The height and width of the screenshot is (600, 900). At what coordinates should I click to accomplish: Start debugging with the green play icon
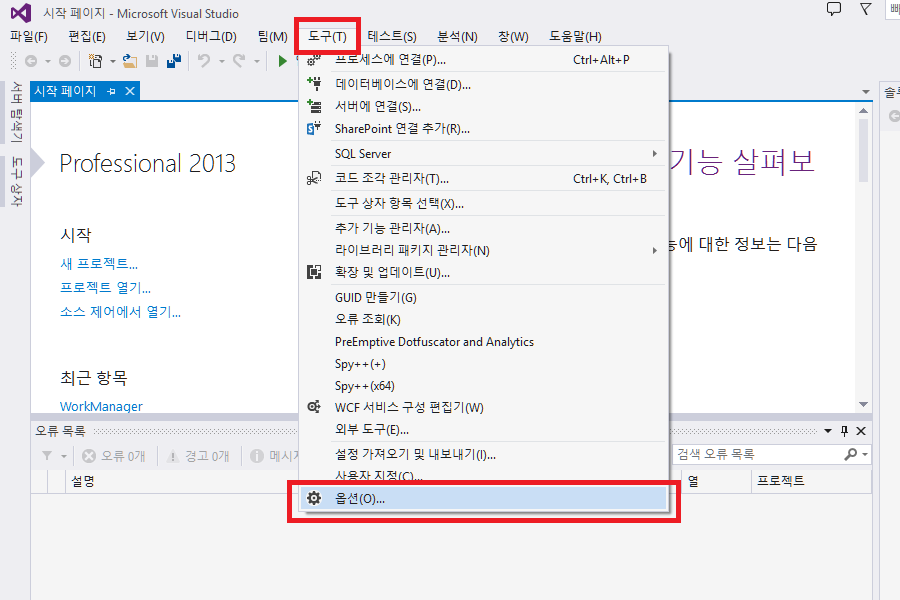(282, 61)
